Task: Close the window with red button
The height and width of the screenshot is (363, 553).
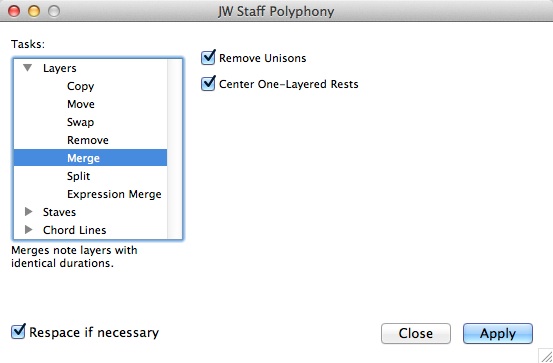Action: pos(14,11)
